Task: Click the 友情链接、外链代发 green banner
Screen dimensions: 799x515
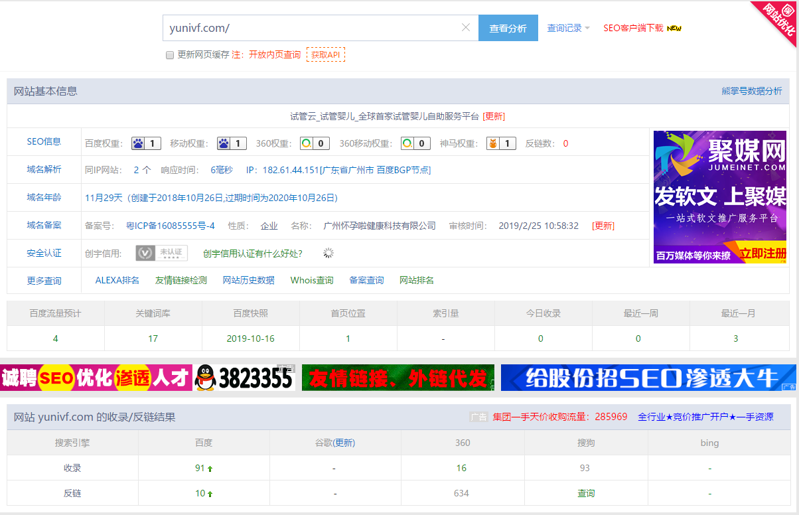Action: coord(398,378)
